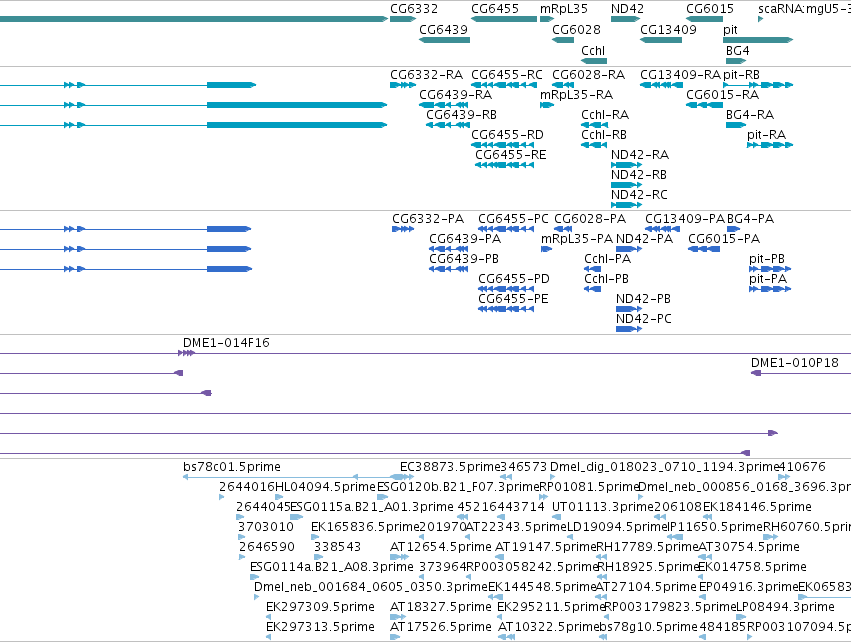
Task: Click EST EK297313.5prime
Action: click(320, 627)
